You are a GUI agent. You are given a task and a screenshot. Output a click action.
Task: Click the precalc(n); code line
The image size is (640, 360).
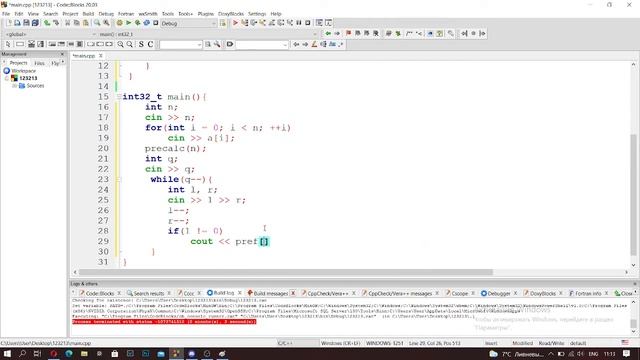click(x=176, y=148)
